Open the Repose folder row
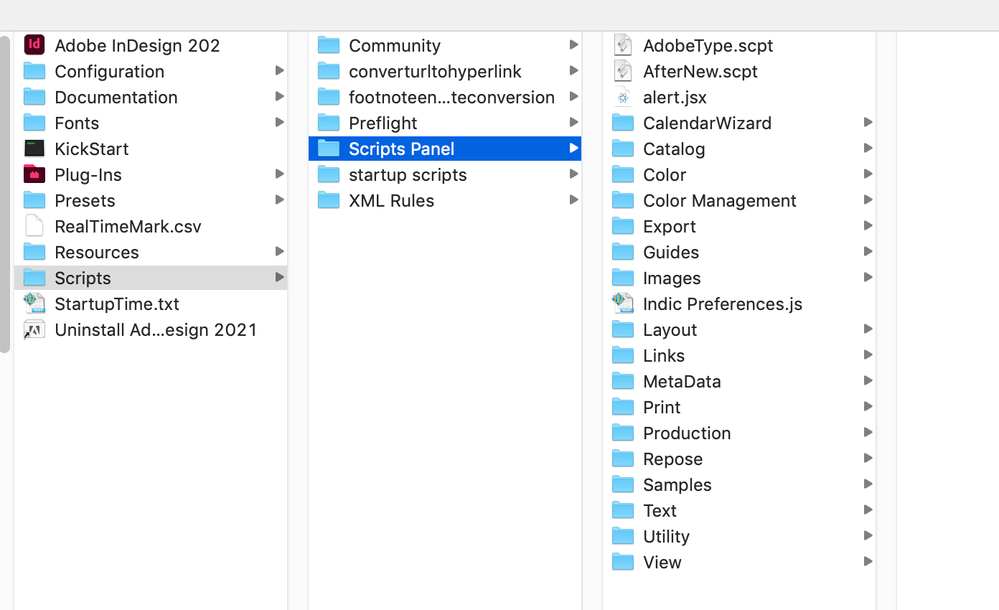 coord(739,458)
